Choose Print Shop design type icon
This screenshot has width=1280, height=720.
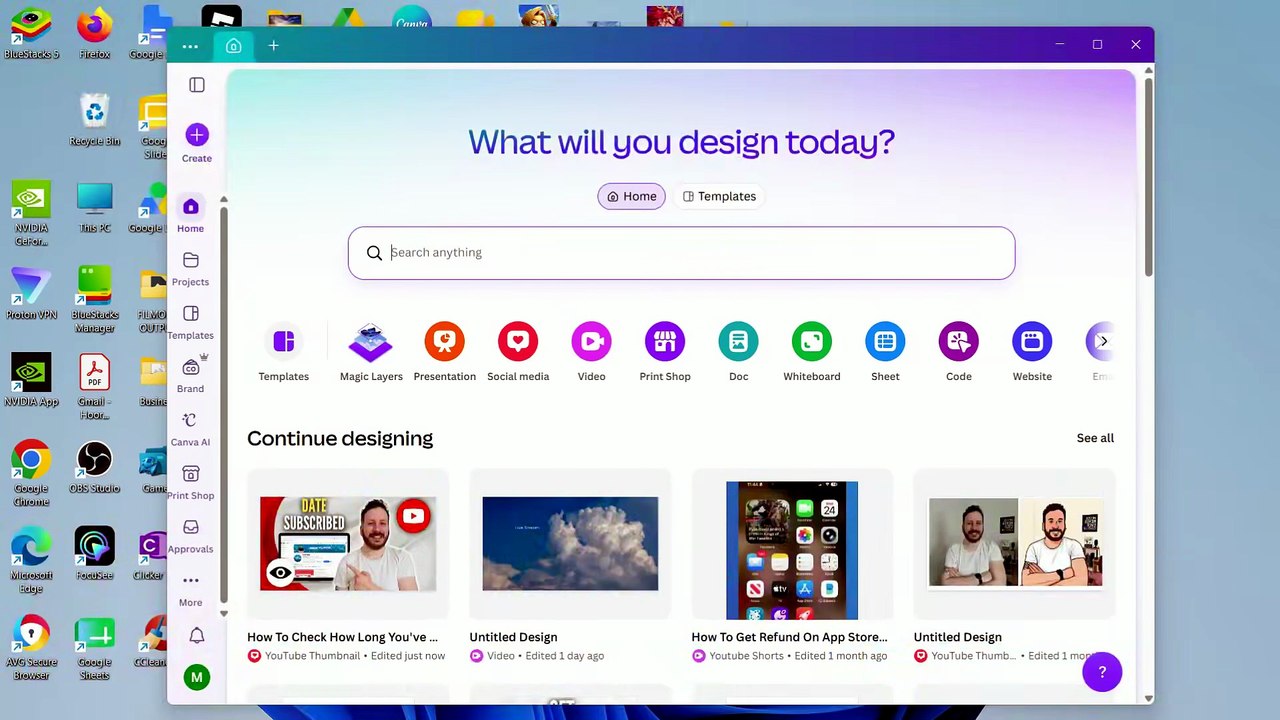coord(665,342)
